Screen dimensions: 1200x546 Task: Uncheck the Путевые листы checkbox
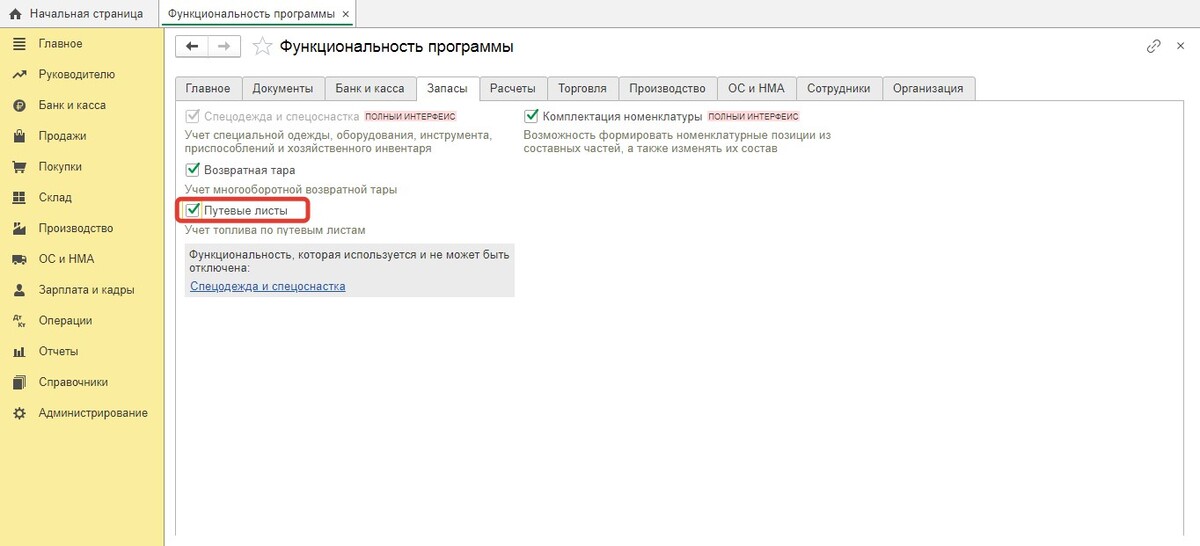194,211
